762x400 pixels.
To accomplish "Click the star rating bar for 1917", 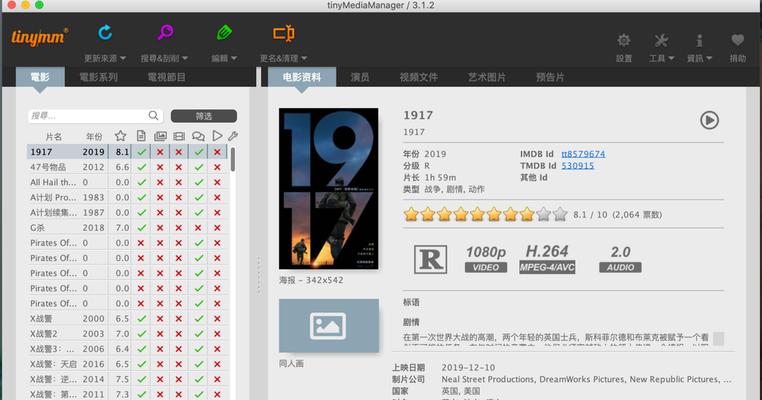I will (485, 214).
